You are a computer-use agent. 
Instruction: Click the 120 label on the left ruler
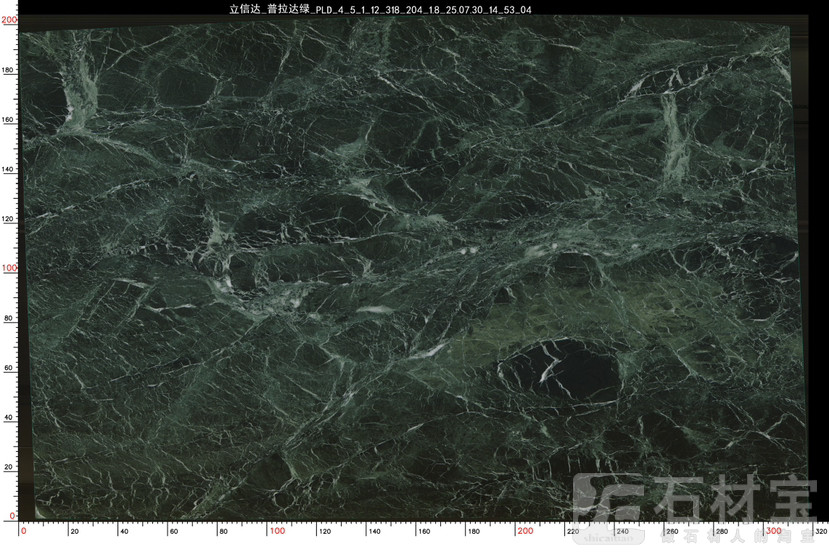tap(9, 219)
